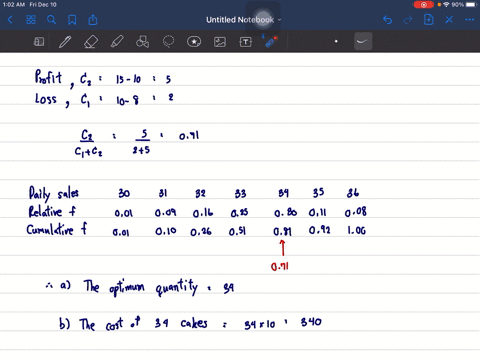Tap the result 340

[x=311, y=322]
